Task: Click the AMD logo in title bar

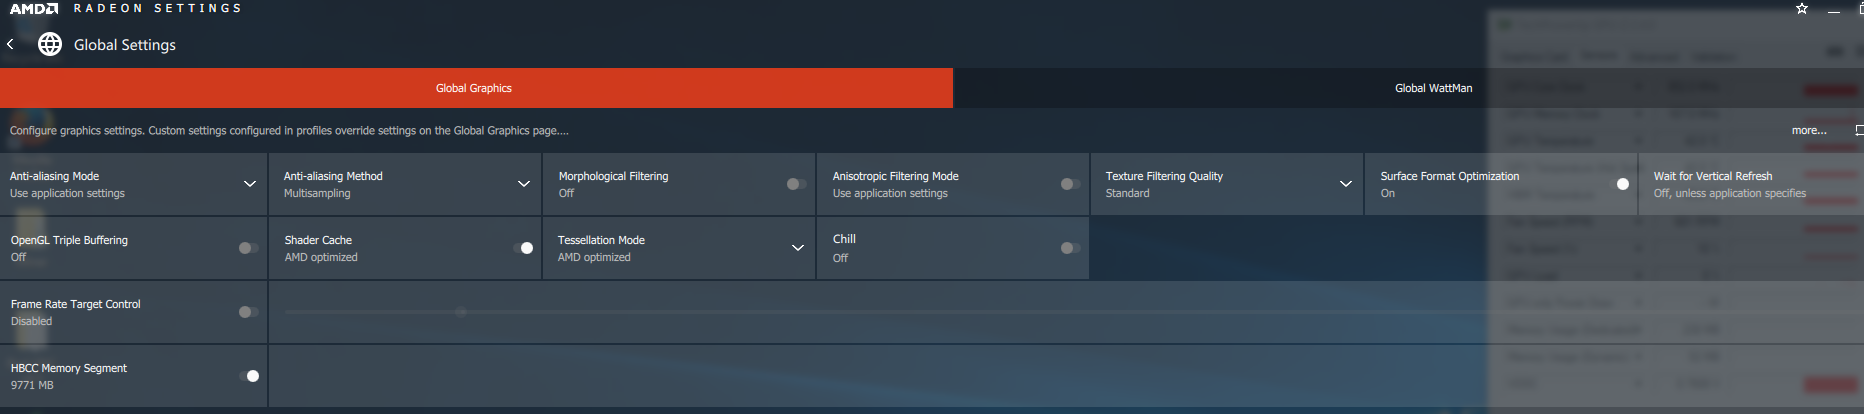Action: pos(34,8)
